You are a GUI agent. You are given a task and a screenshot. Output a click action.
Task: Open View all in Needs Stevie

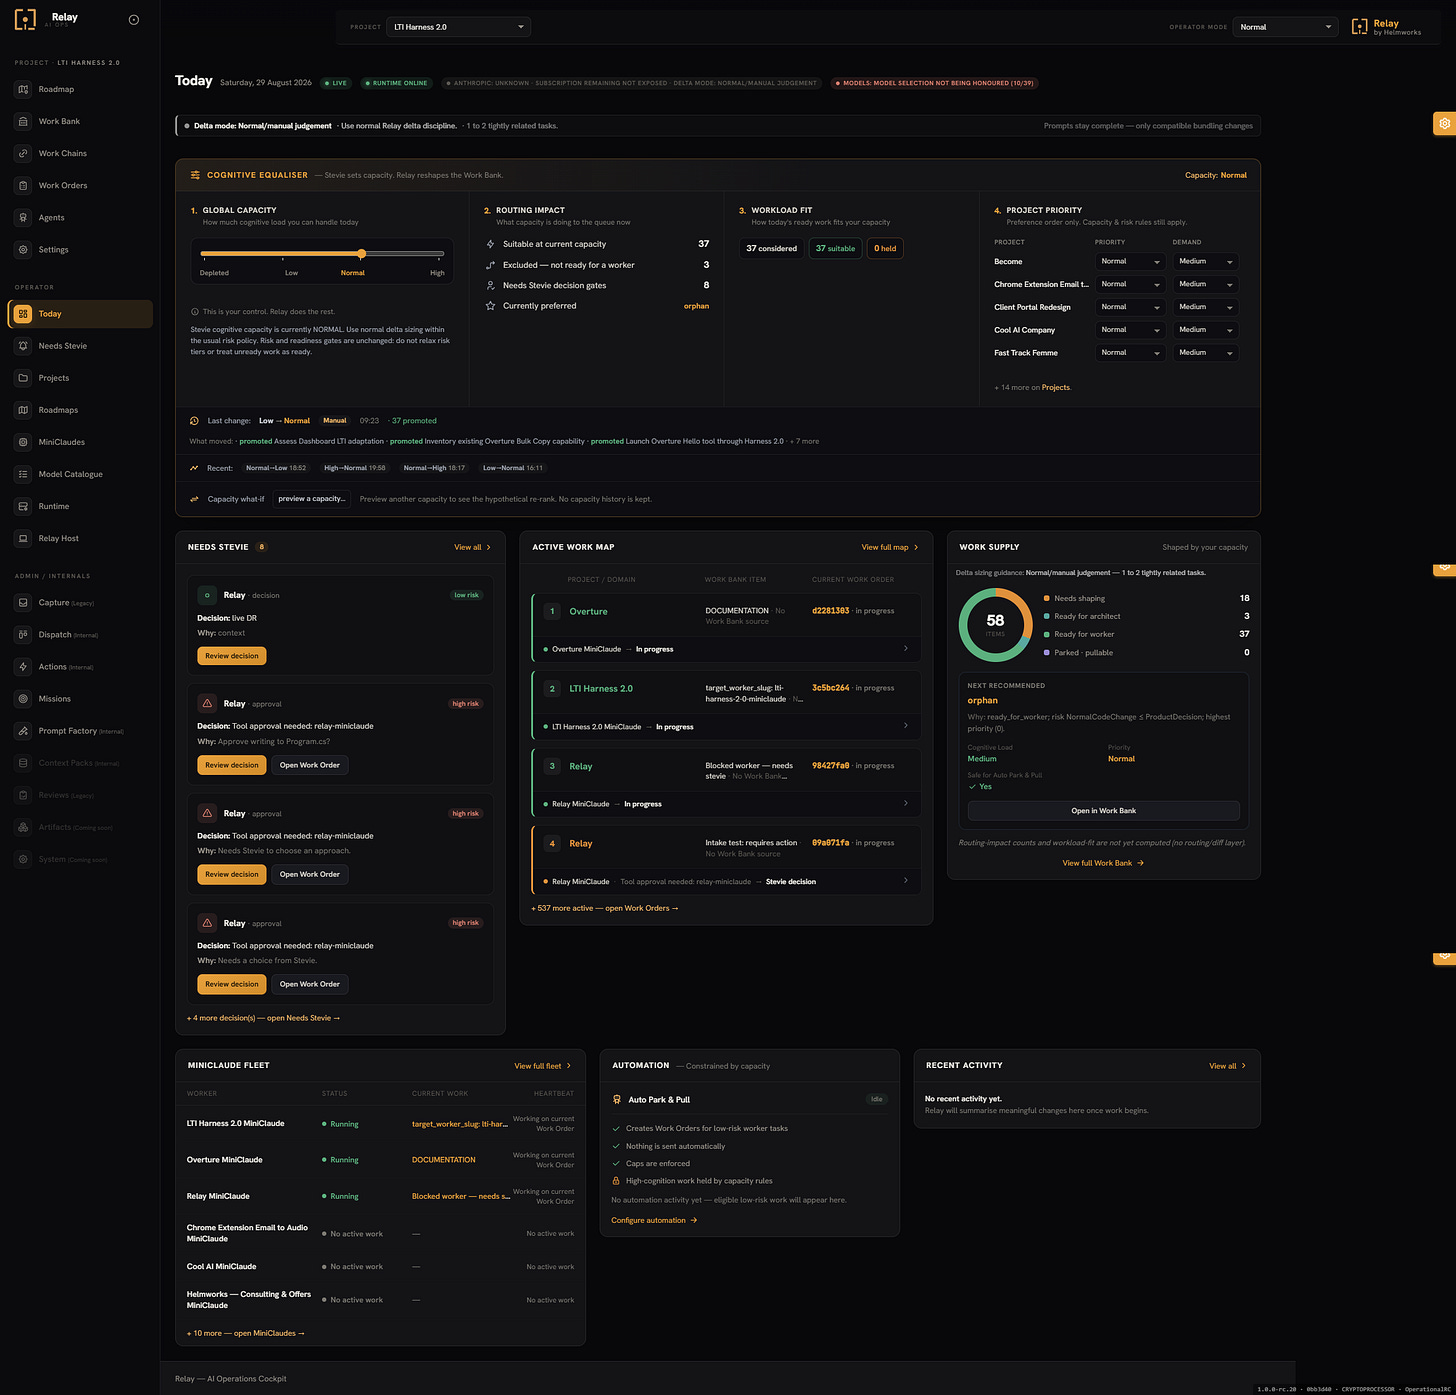click(472, 547)
